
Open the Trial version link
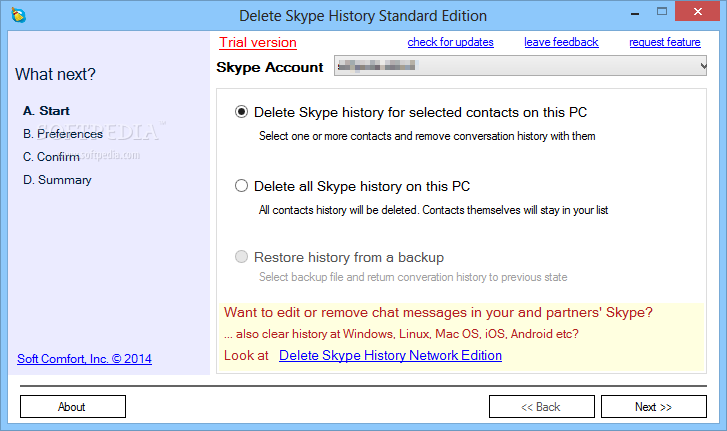[258, 42]
